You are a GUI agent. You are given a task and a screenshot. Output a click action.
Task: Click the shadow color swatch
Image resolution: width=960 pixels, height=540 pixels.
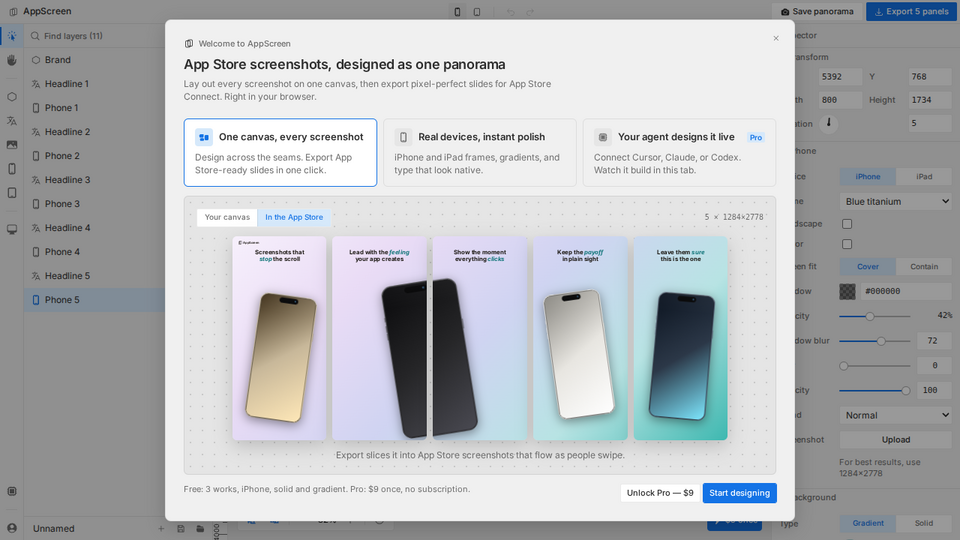(x=847, y=291)
